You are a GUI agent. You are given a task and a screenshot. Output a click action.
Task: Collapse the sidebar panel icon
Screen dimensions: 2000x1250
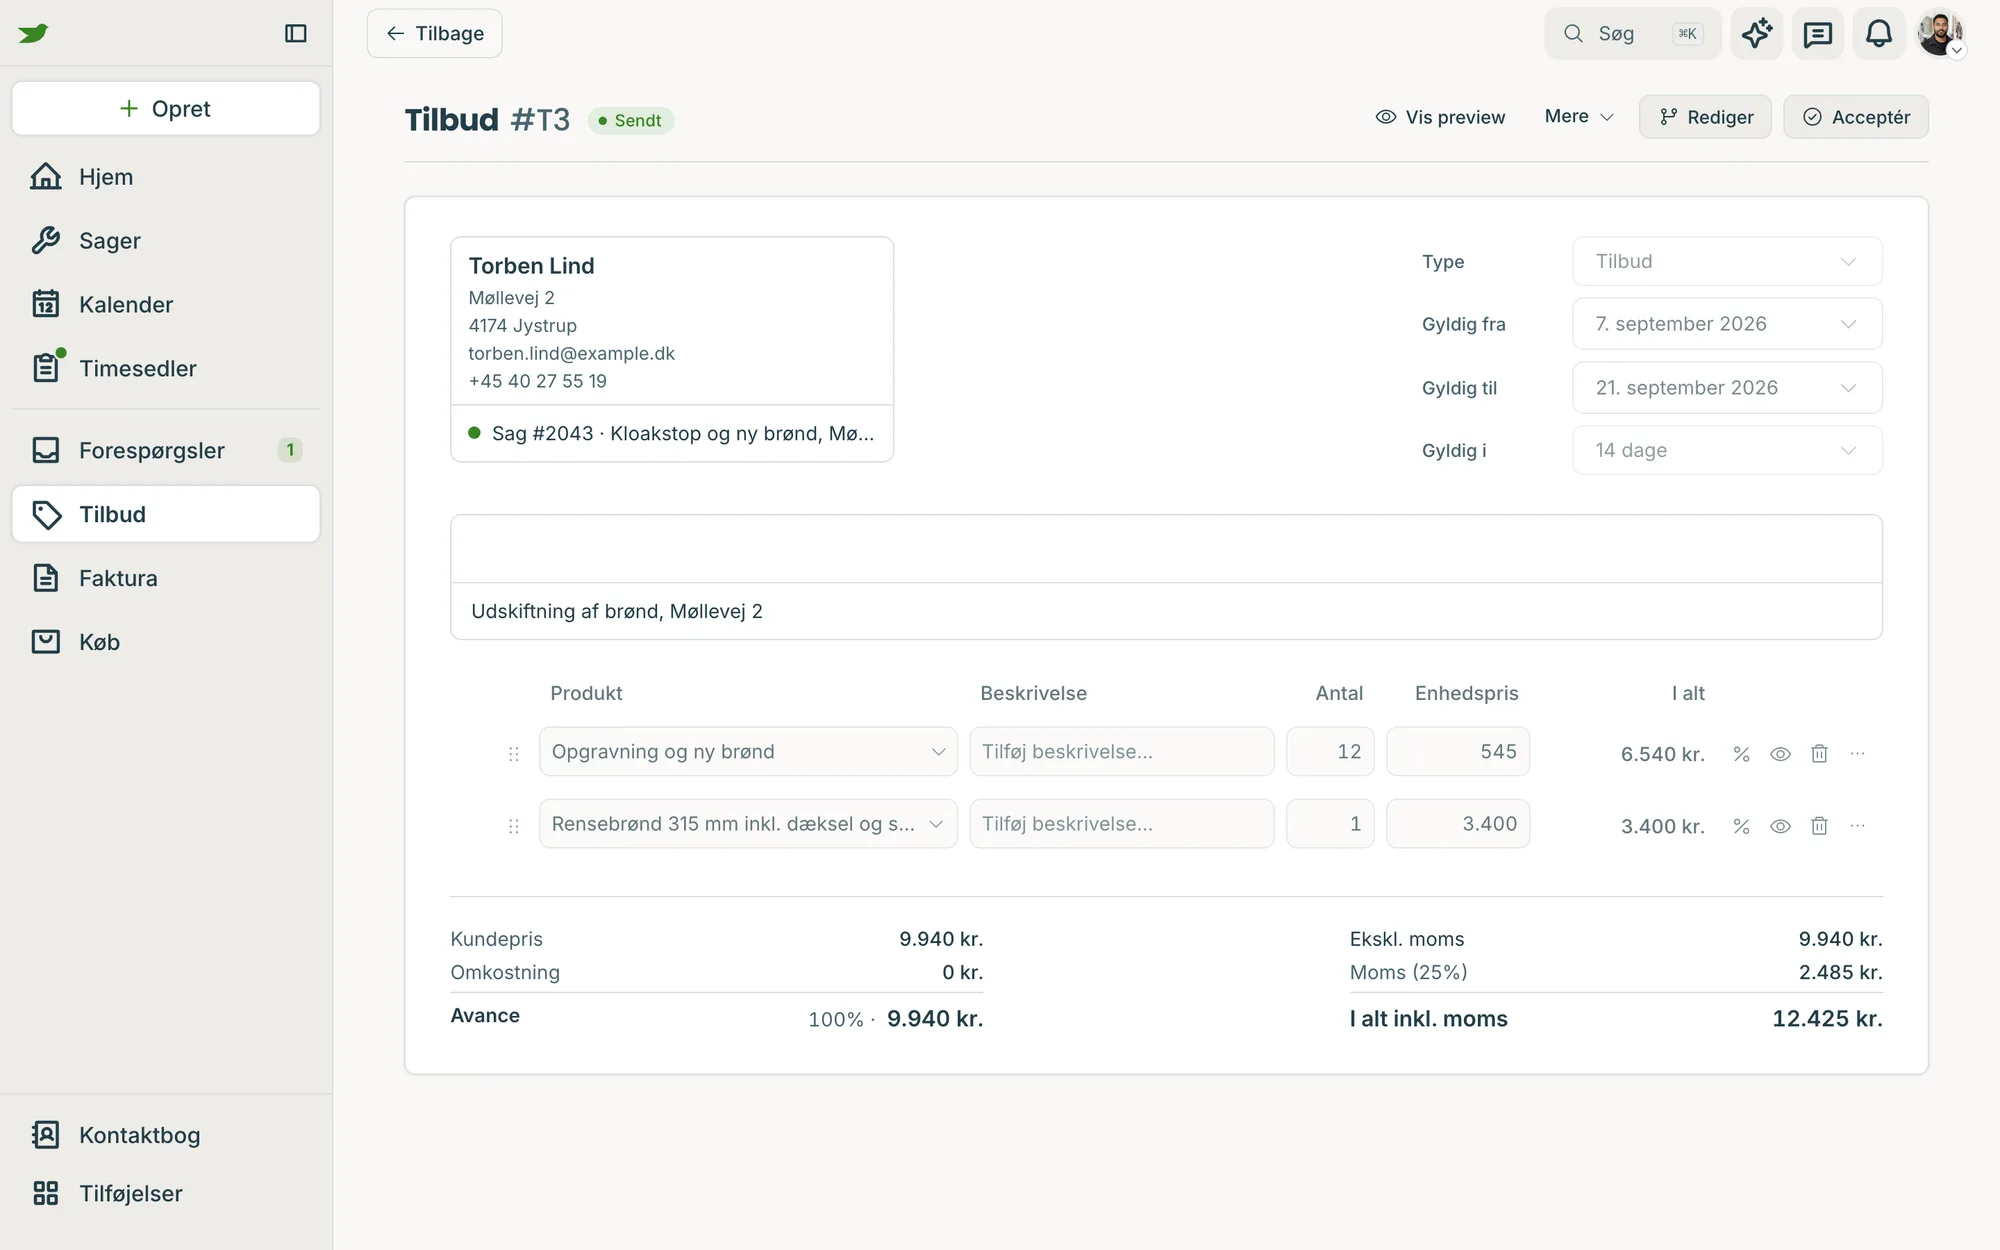point(295,33)
